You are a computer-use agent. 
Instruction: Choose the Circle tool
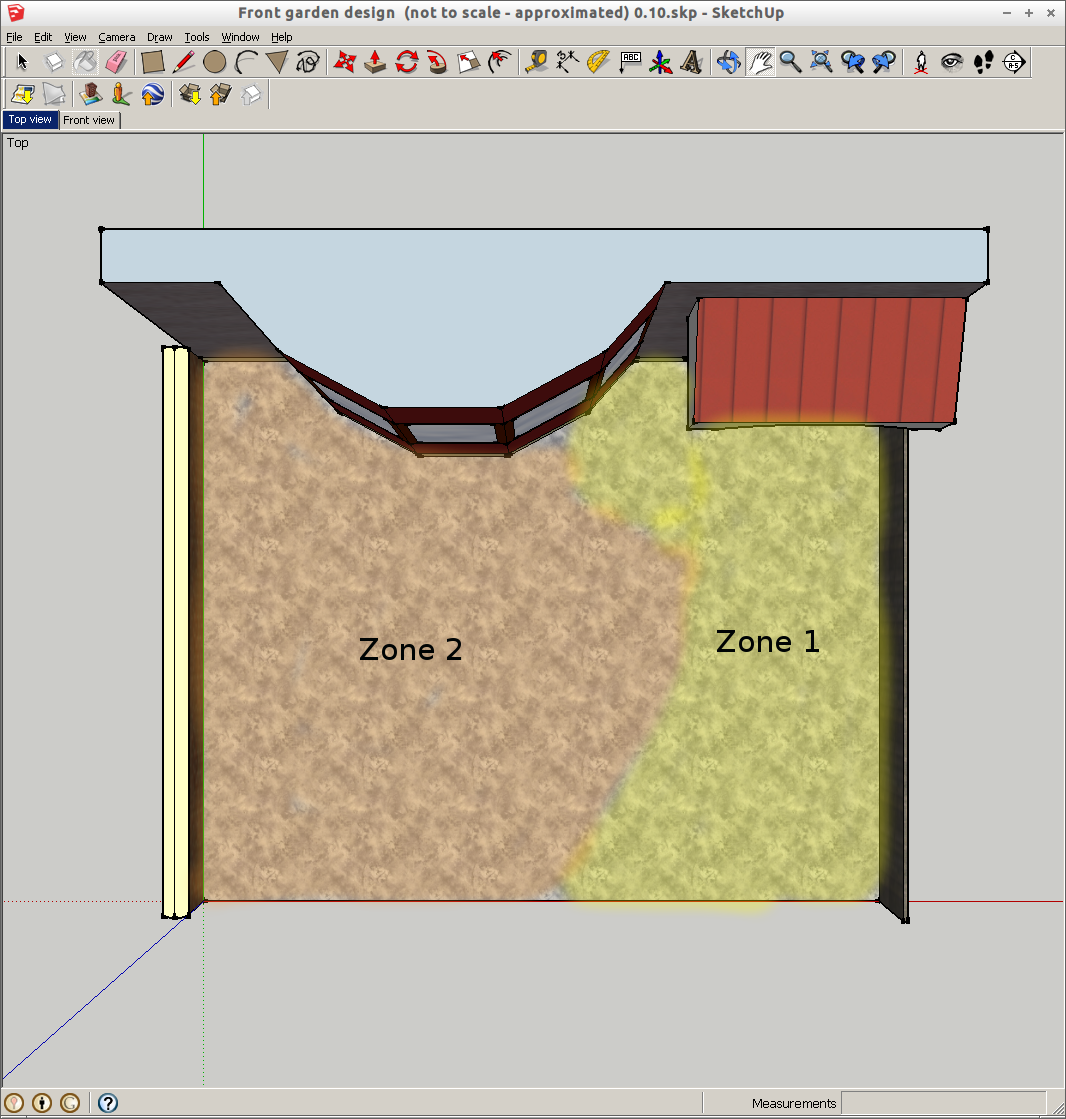215,62
